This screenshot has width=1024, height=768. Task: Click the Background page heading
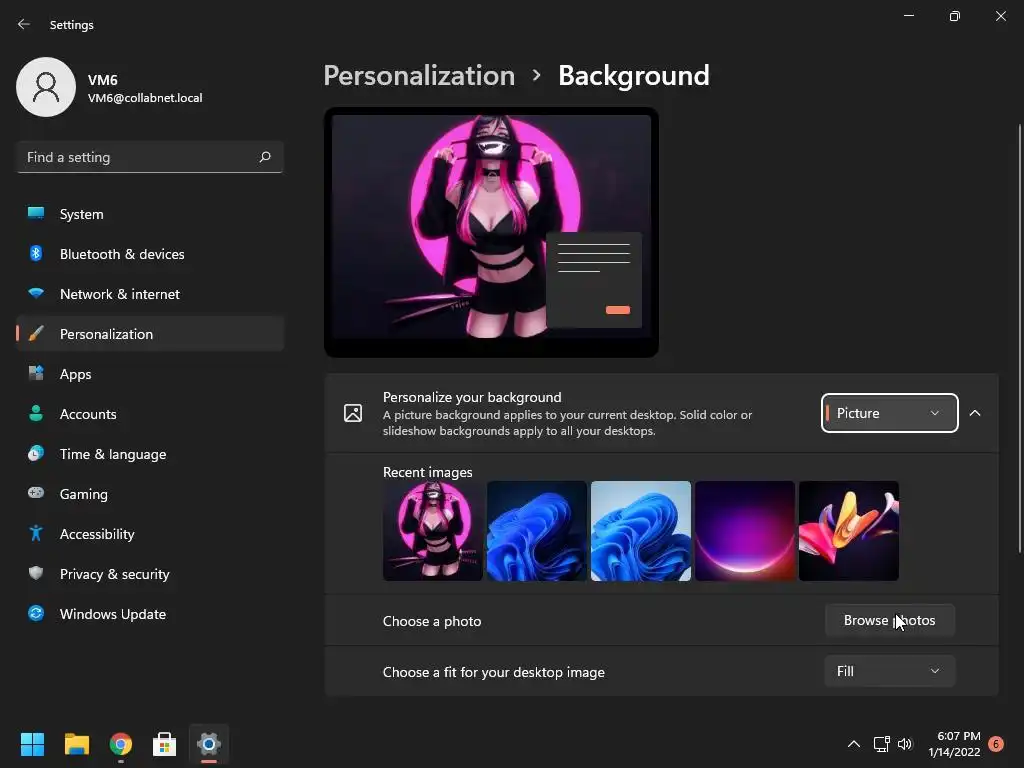(633, 76)
